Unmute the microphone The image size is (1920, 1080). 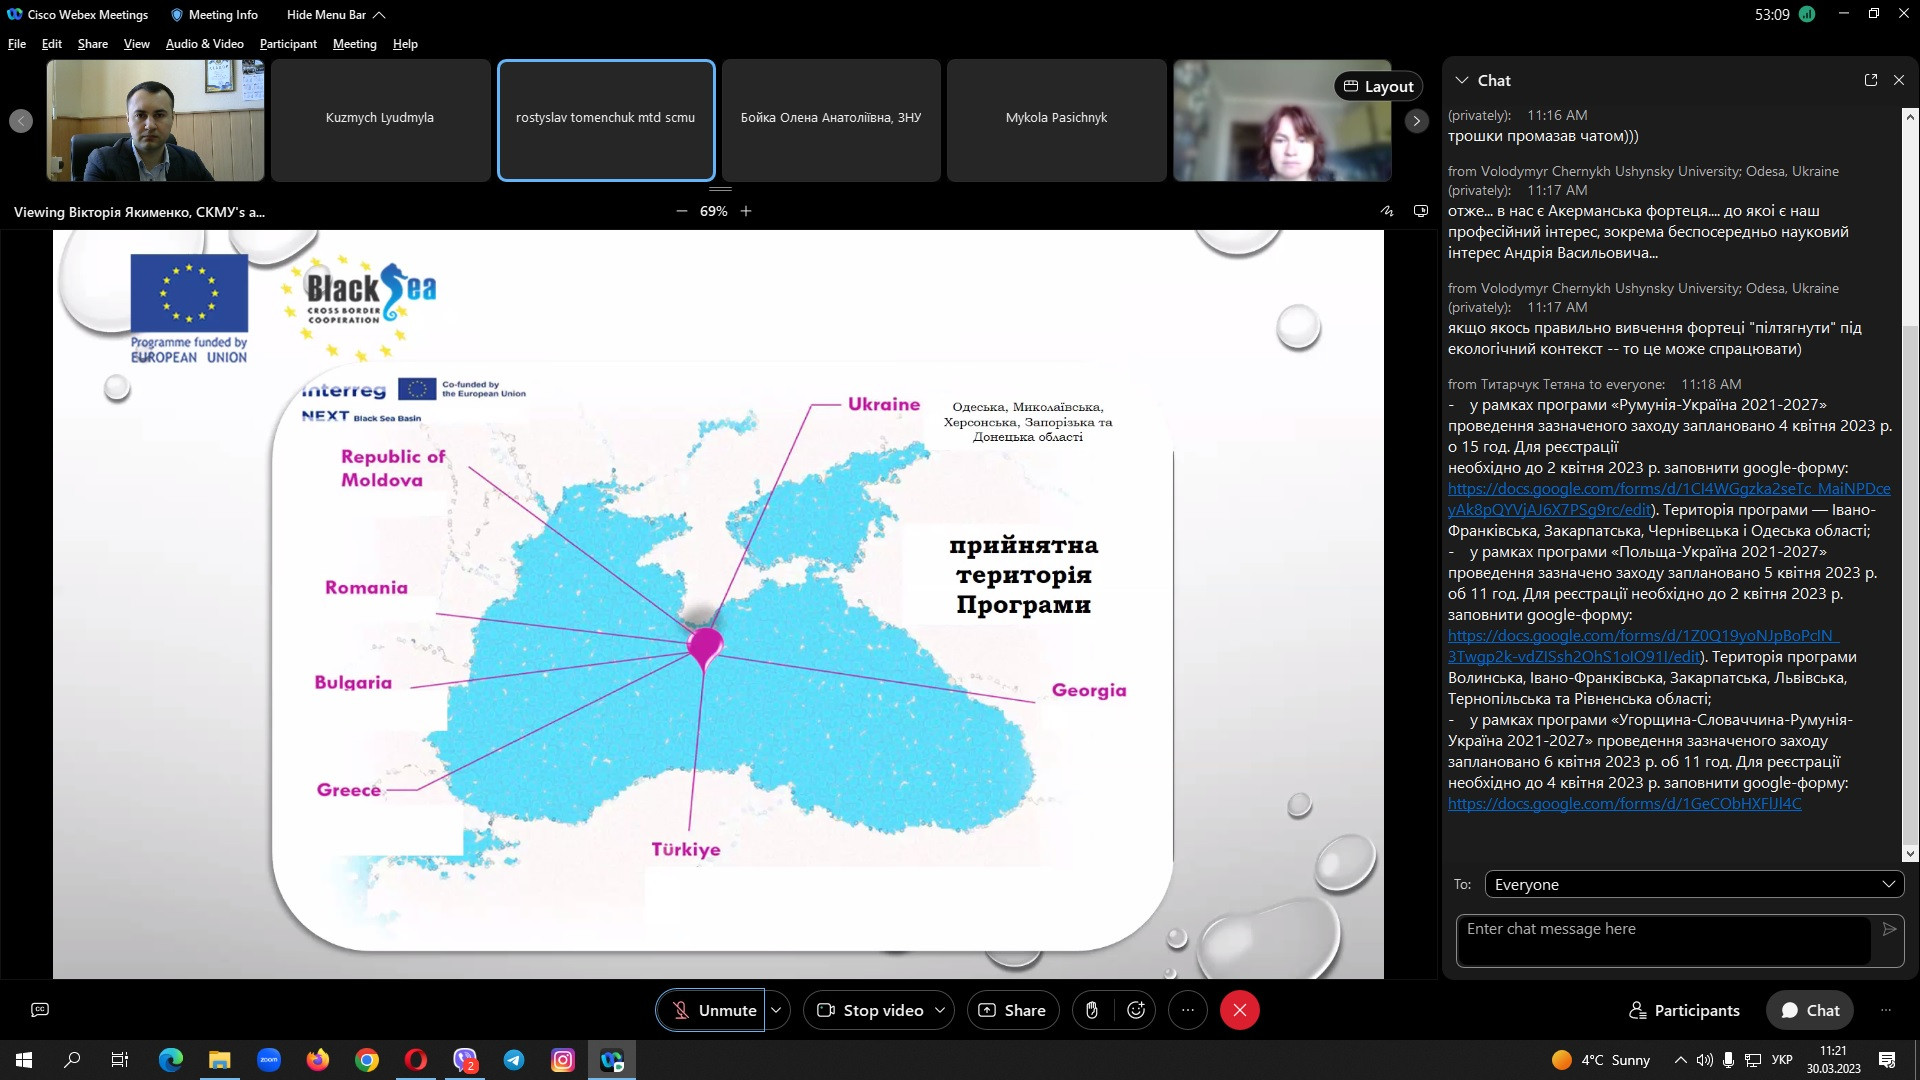pos(711,1010)
